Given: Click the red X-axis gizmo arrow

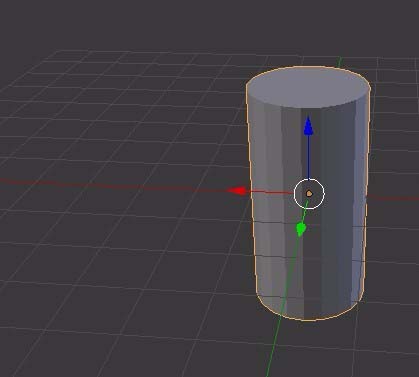Looking at the screenshot, I should coord(237,191).
